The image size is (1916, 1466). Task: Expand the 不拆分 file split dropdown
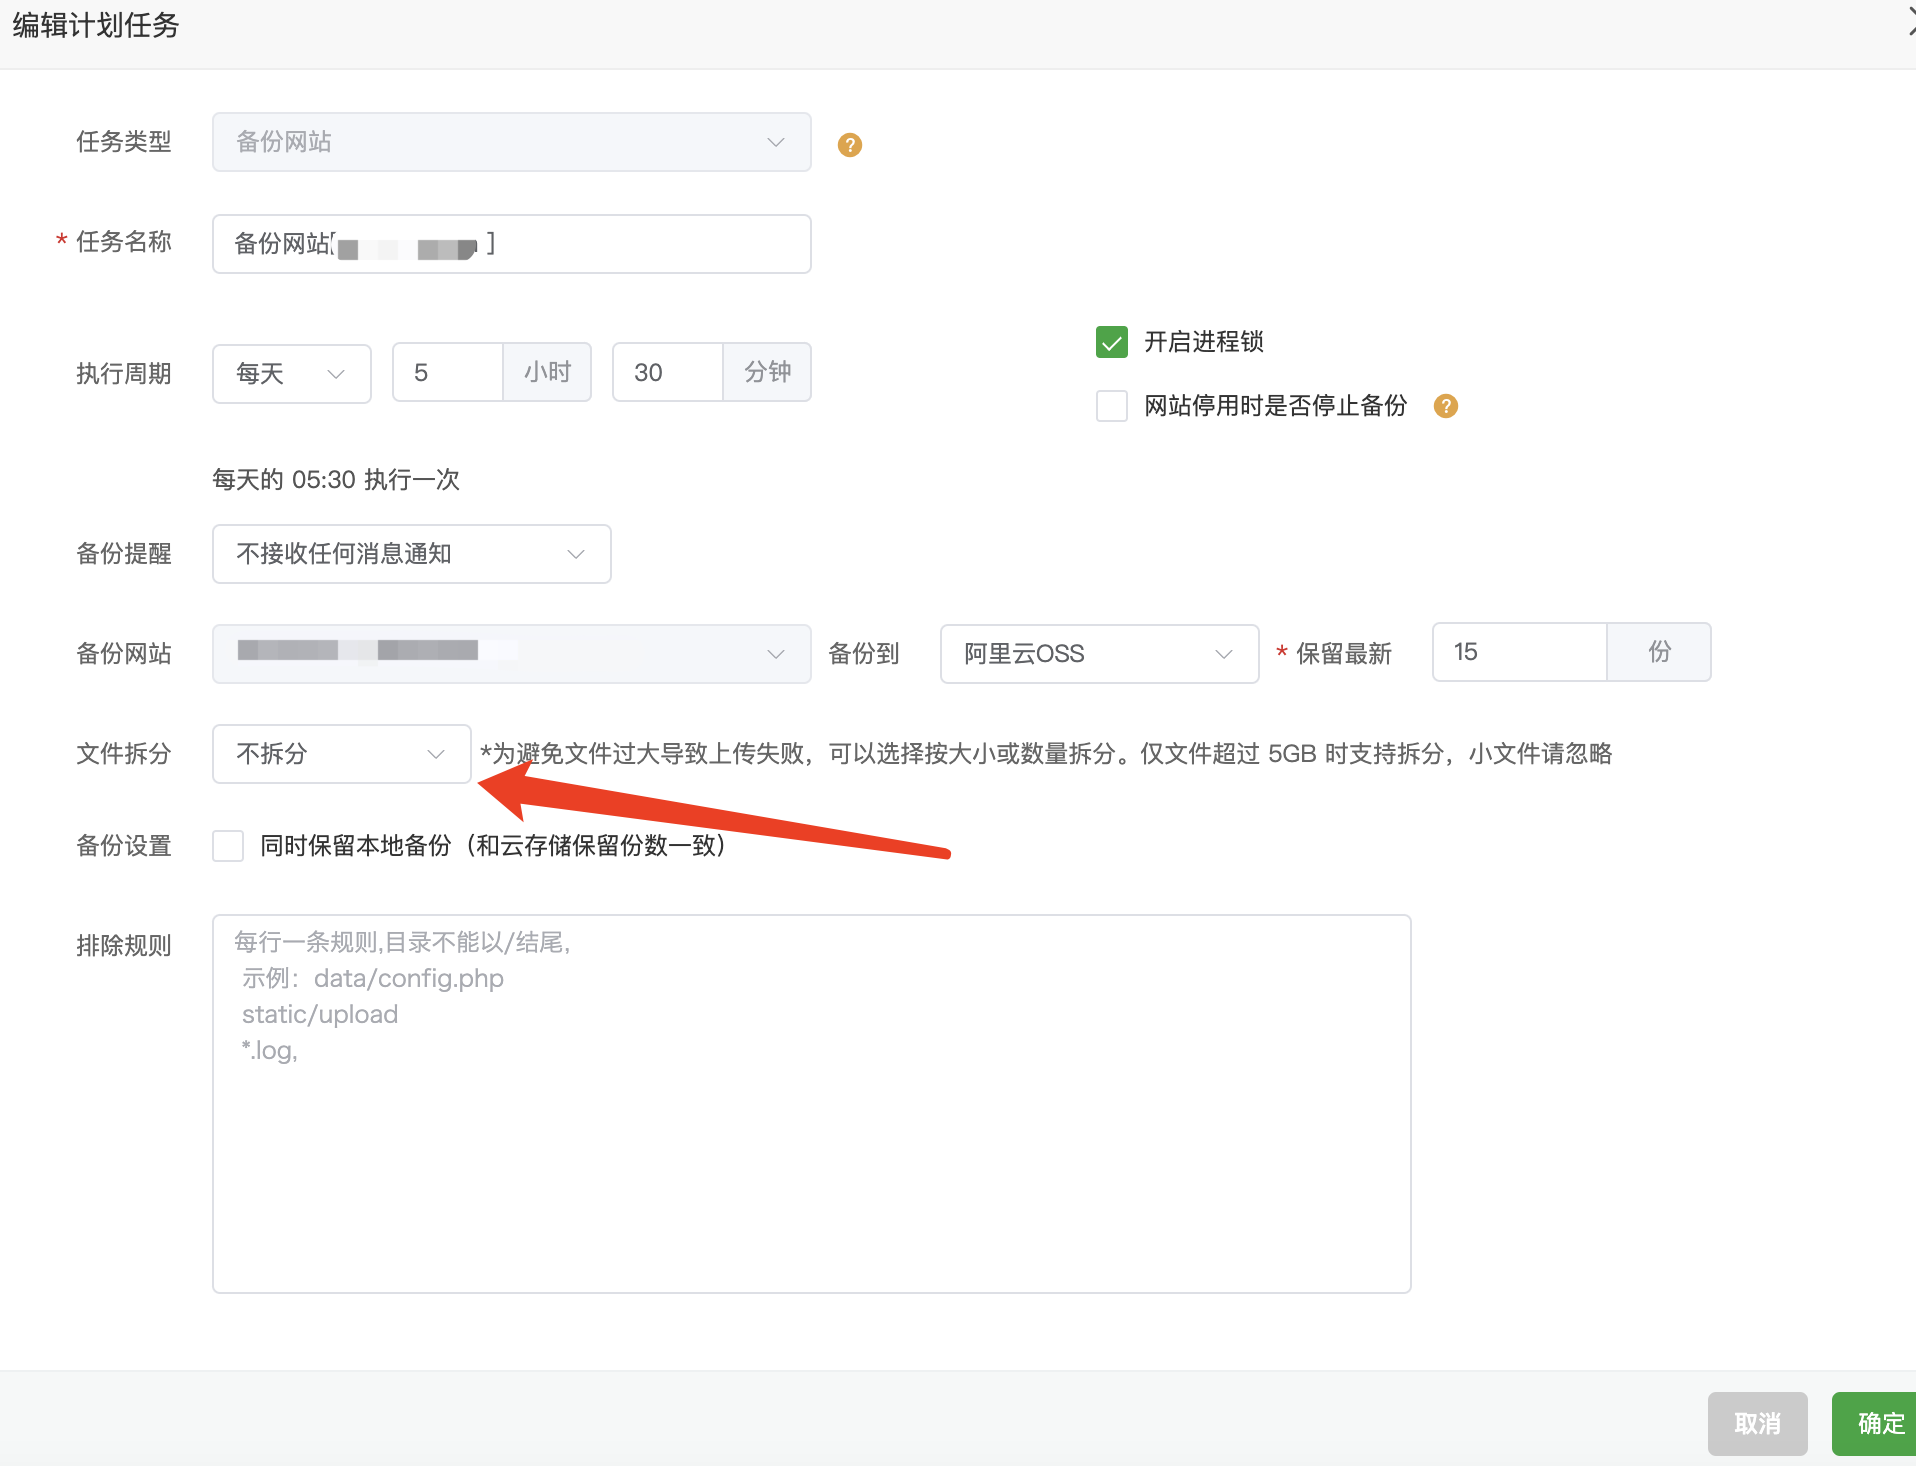click(342, 754)
